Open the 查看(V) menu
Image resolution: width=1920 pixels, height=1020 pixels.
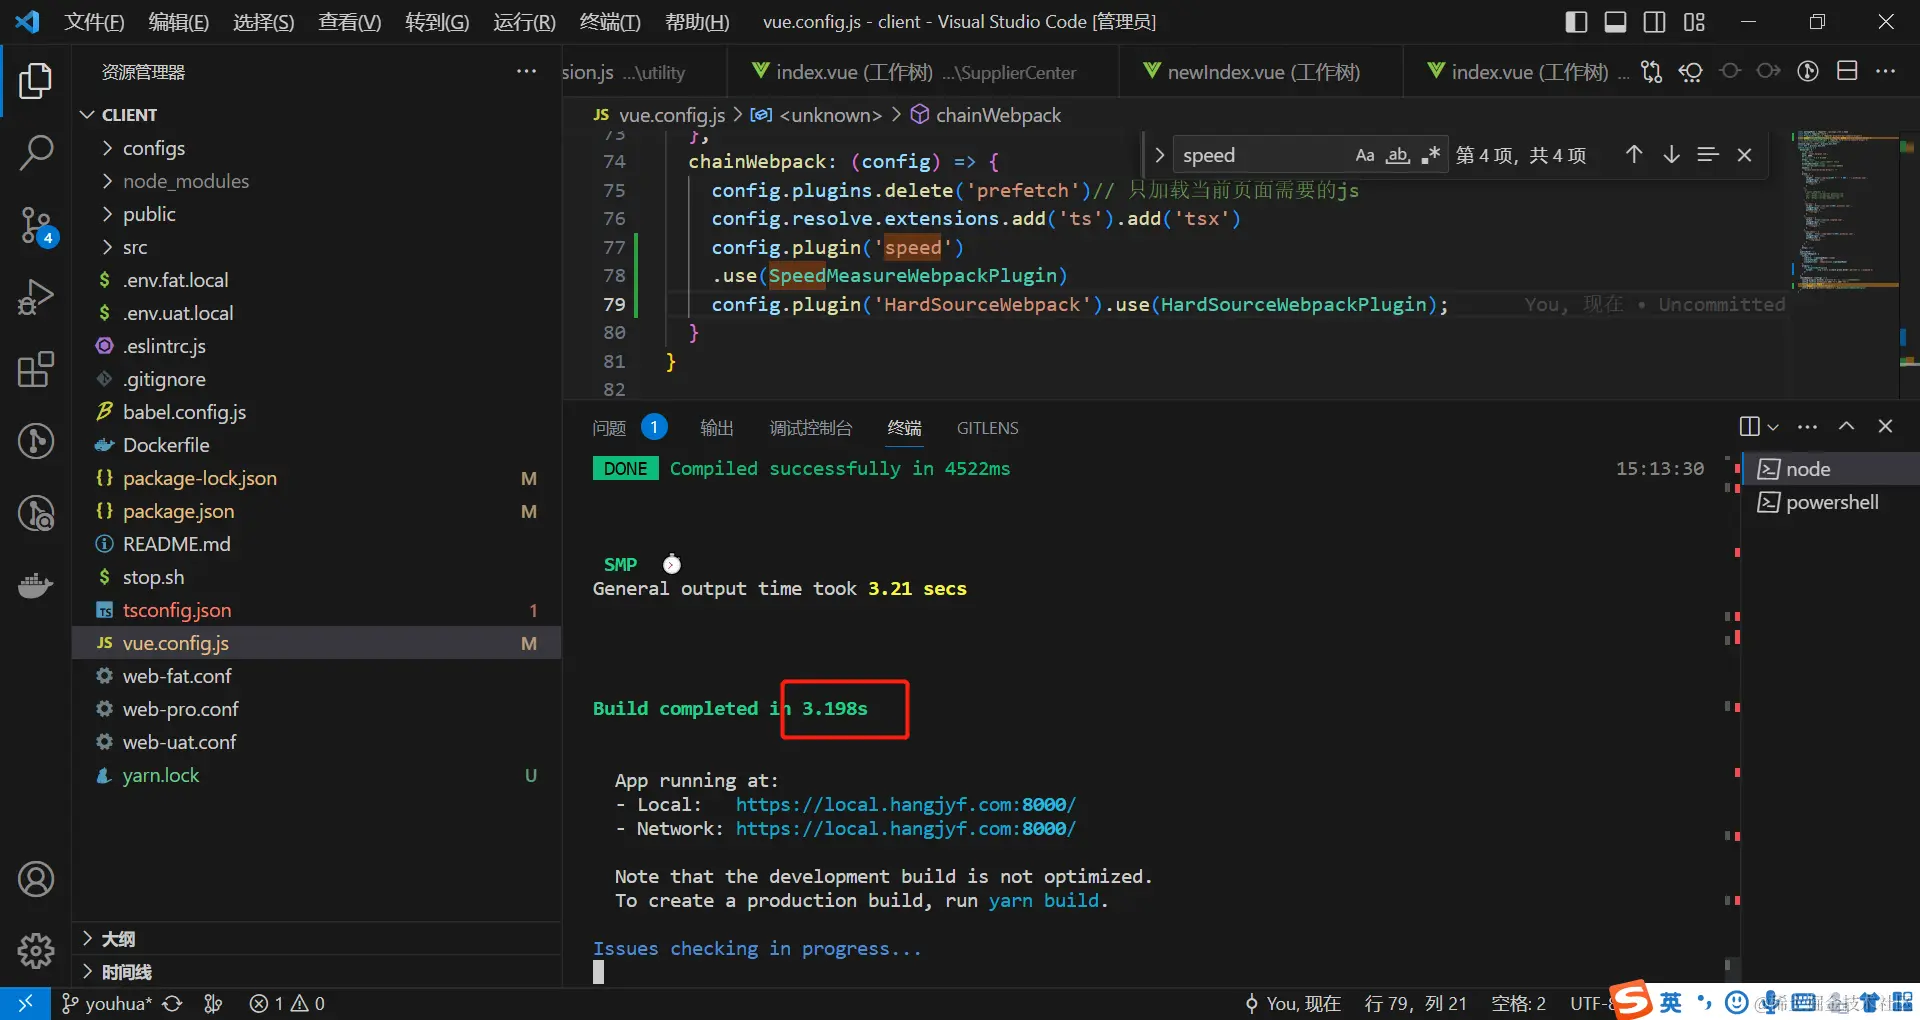(349, 22)
